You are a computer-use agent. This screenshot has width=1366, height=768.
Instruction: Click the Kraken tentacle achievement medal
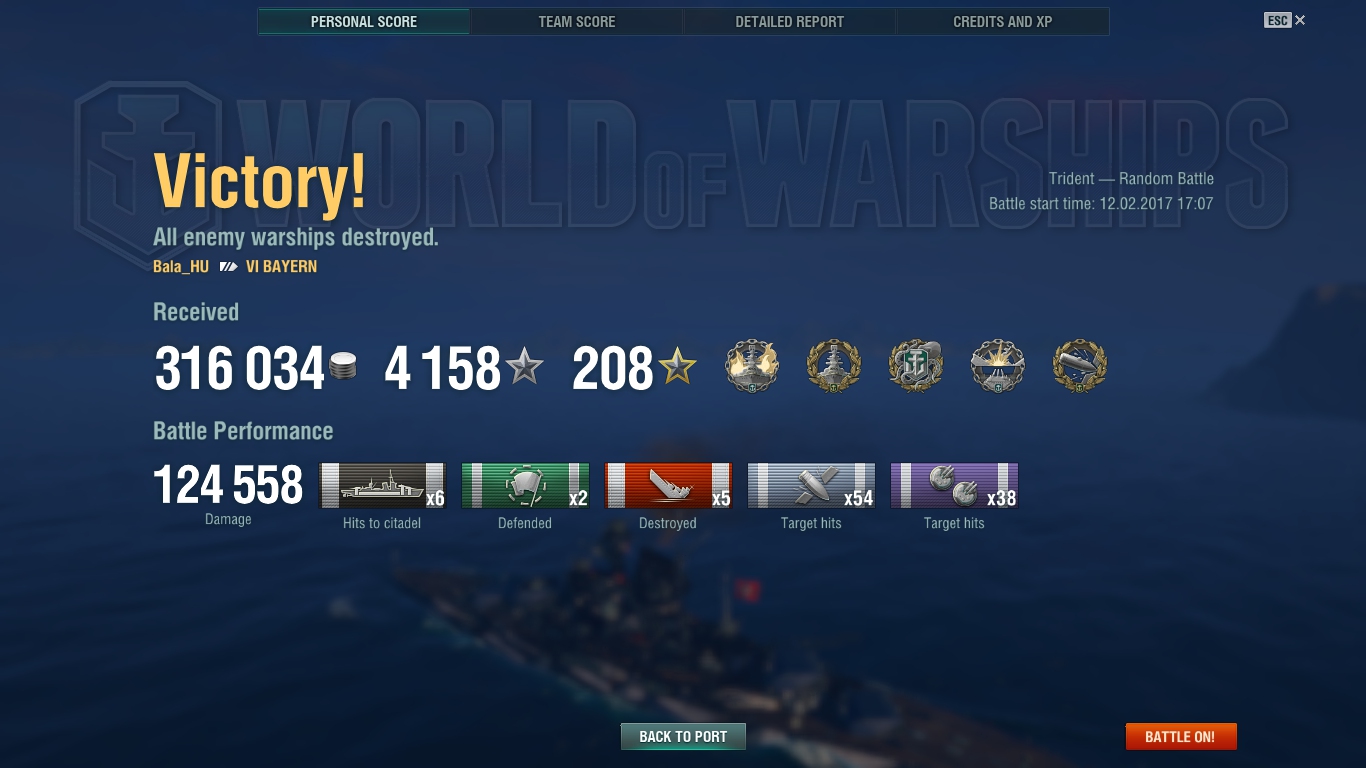pos(916,366)
